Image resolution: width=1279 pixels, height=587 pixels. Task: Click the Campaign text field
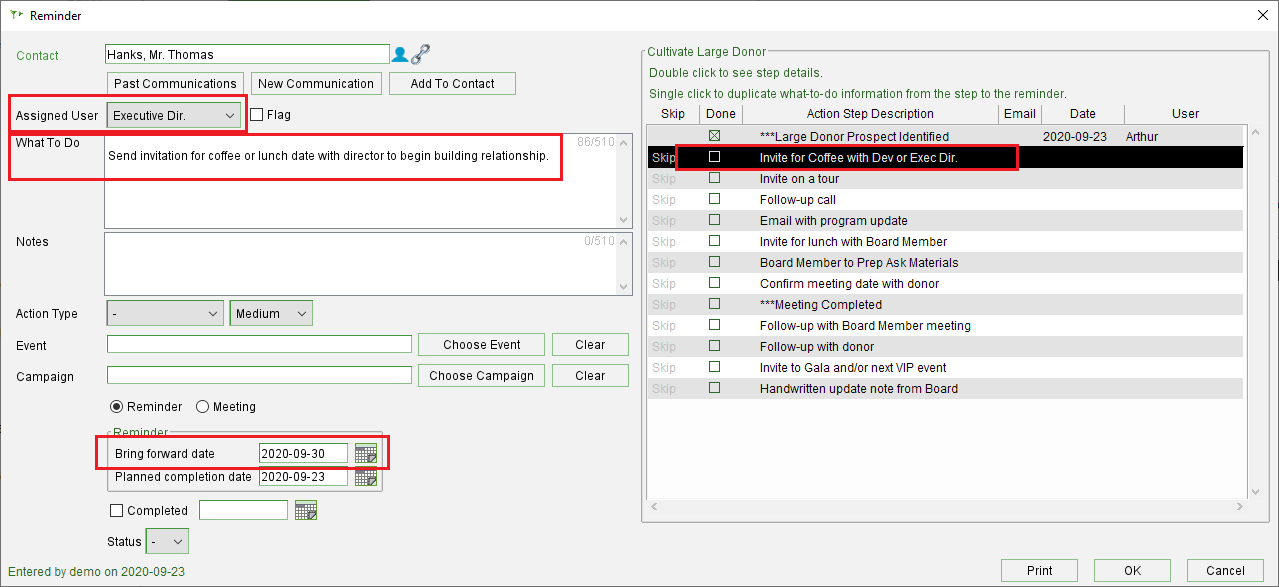(x=259, y=376)
